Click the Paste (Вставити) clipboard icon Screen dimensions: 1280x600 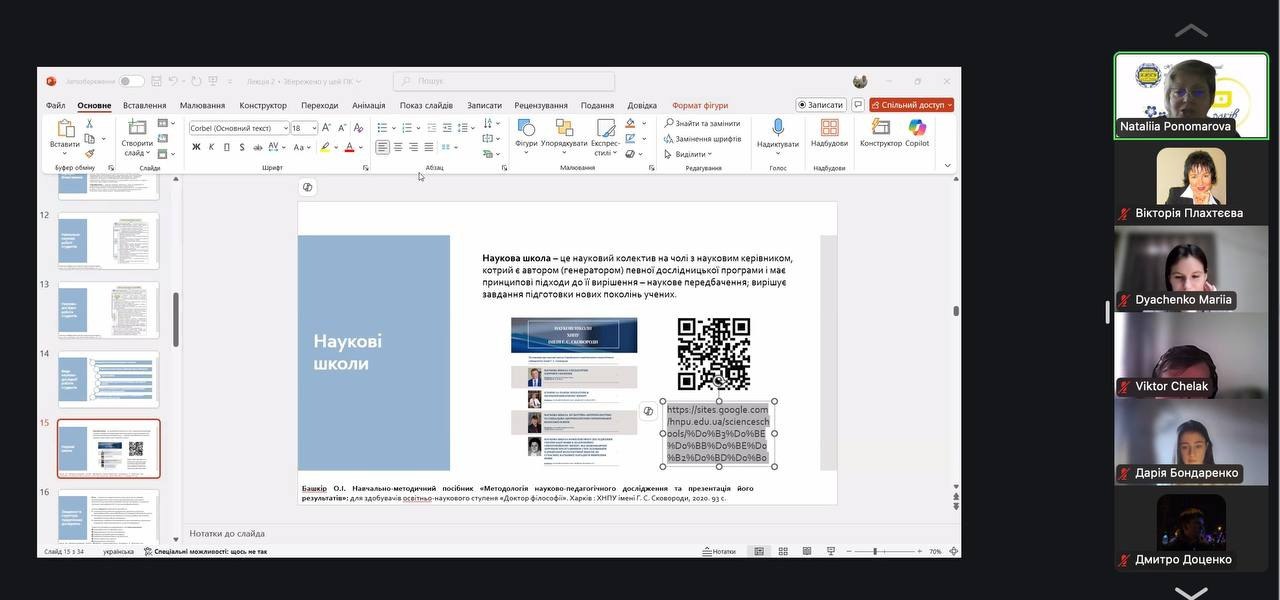point(65,129)
